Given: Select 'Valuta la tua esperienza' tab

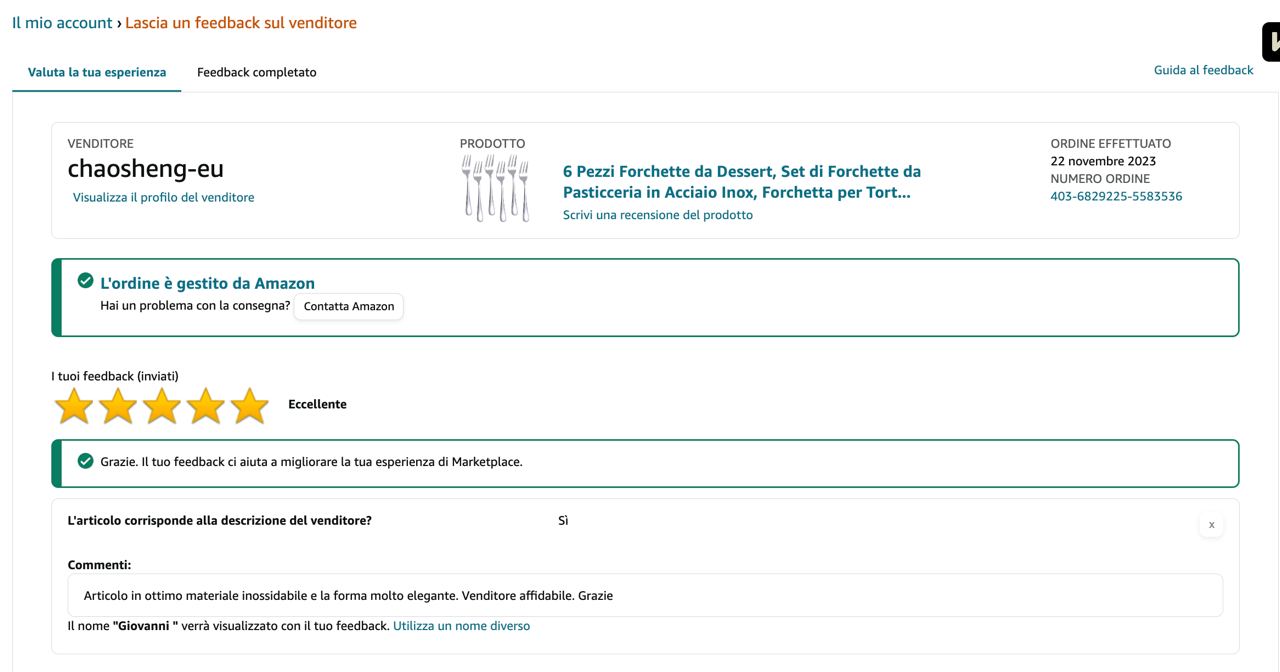Looking at the screenshot, I should pos(97,72).
